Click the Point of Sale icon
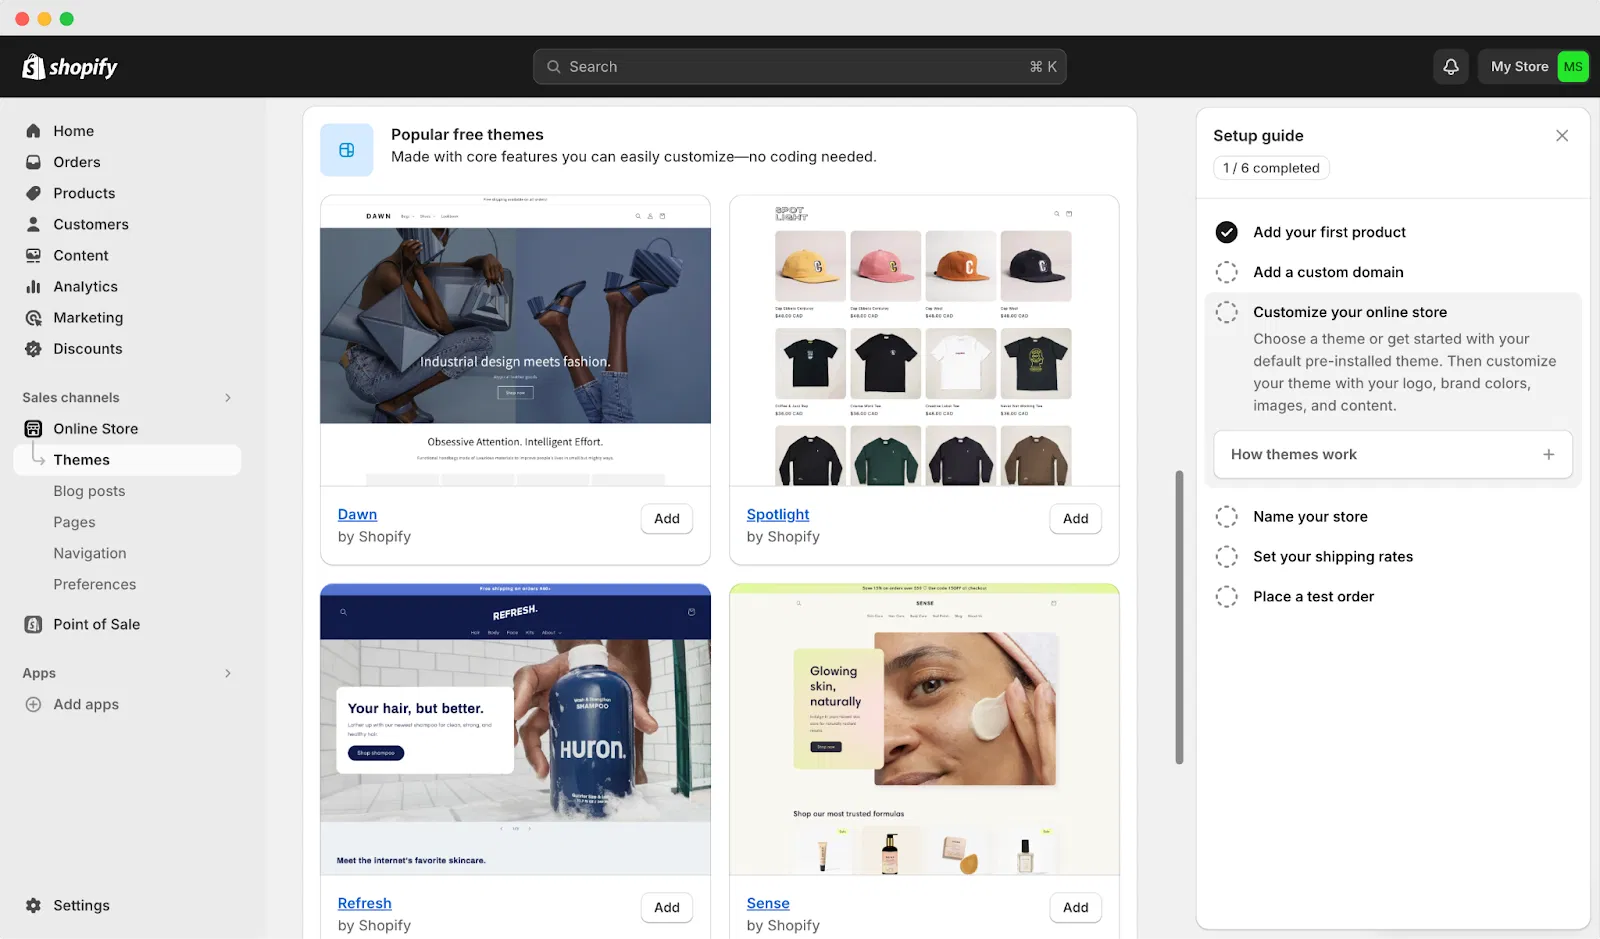This screenshot has height=939, width=1600. (x=33, y=624)
